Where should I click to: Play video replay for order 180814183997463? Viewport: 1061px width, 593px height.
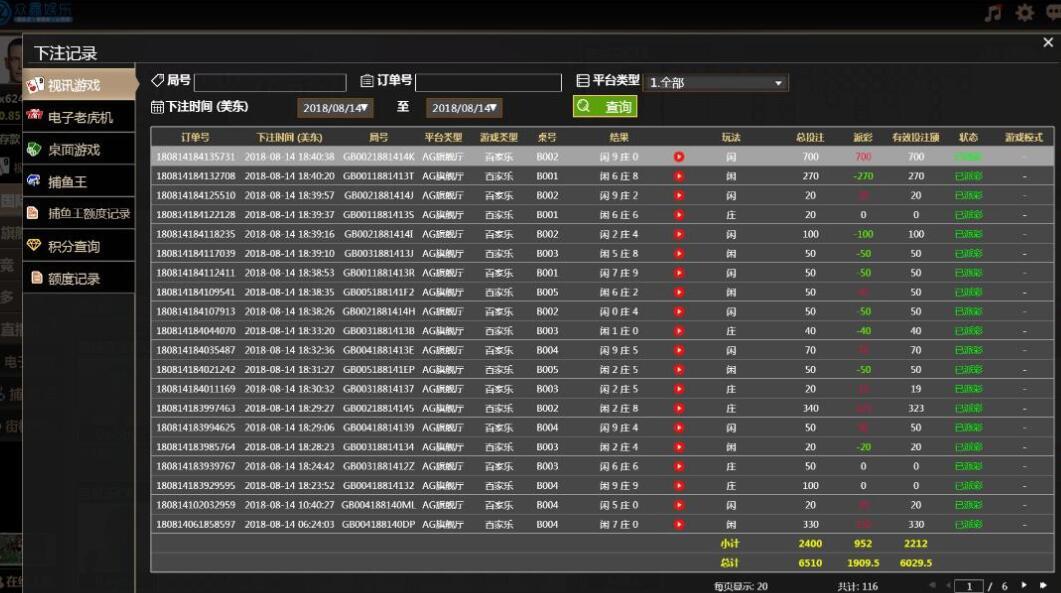pos(679,408)
